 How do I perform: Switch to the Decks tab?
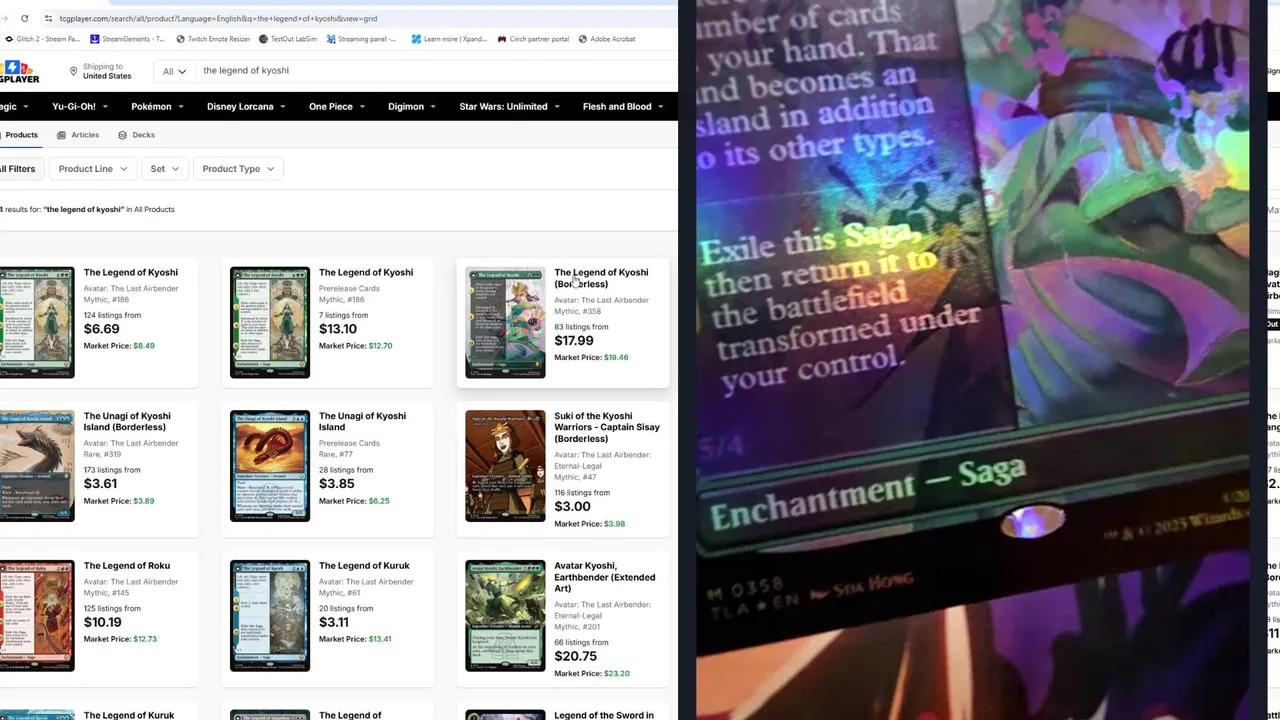(136, 135)
